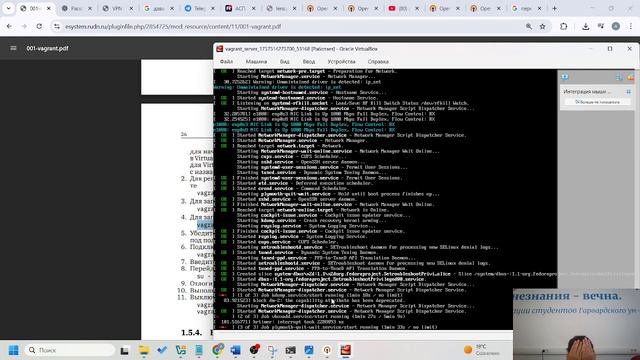The image size is (640, 360).
Task: Click the taskbar search box Поиск
Action: tap(70, 350)
